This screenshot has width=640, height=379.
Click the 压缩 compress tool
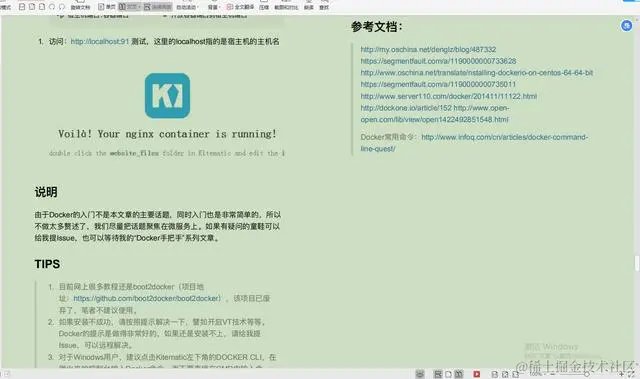coord(264,6)
